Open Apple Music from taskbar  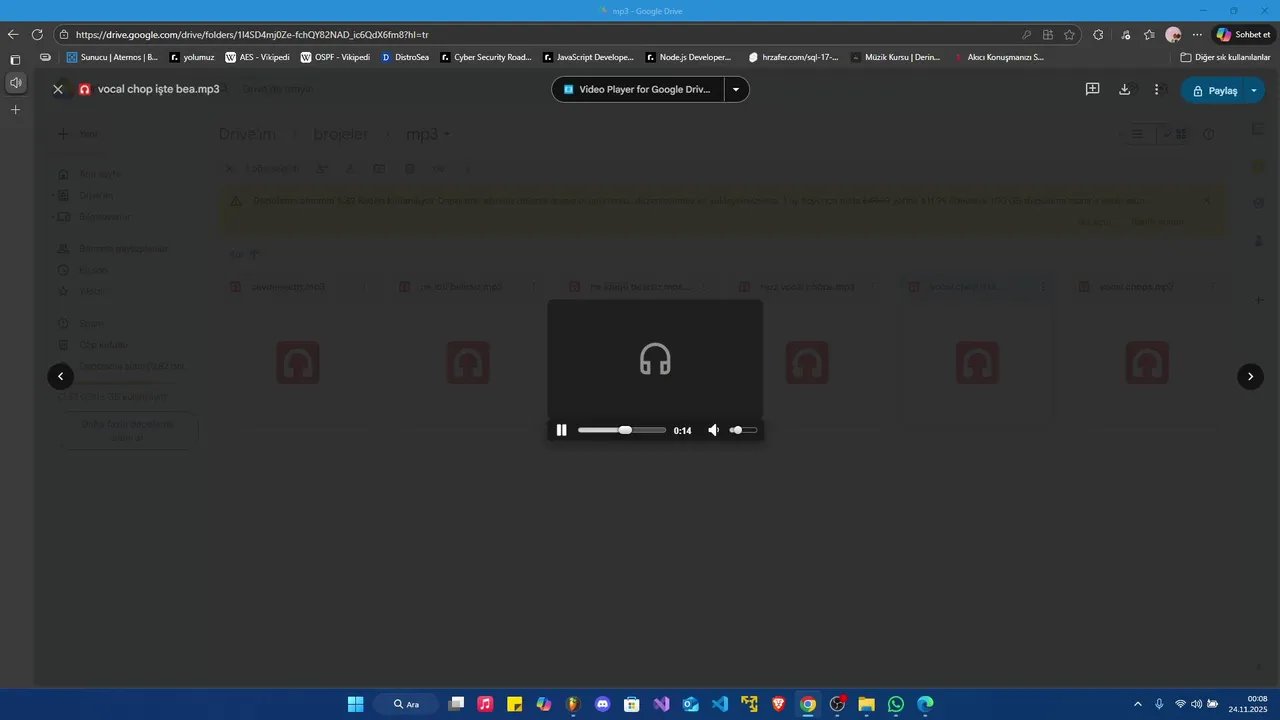(485, 704)
